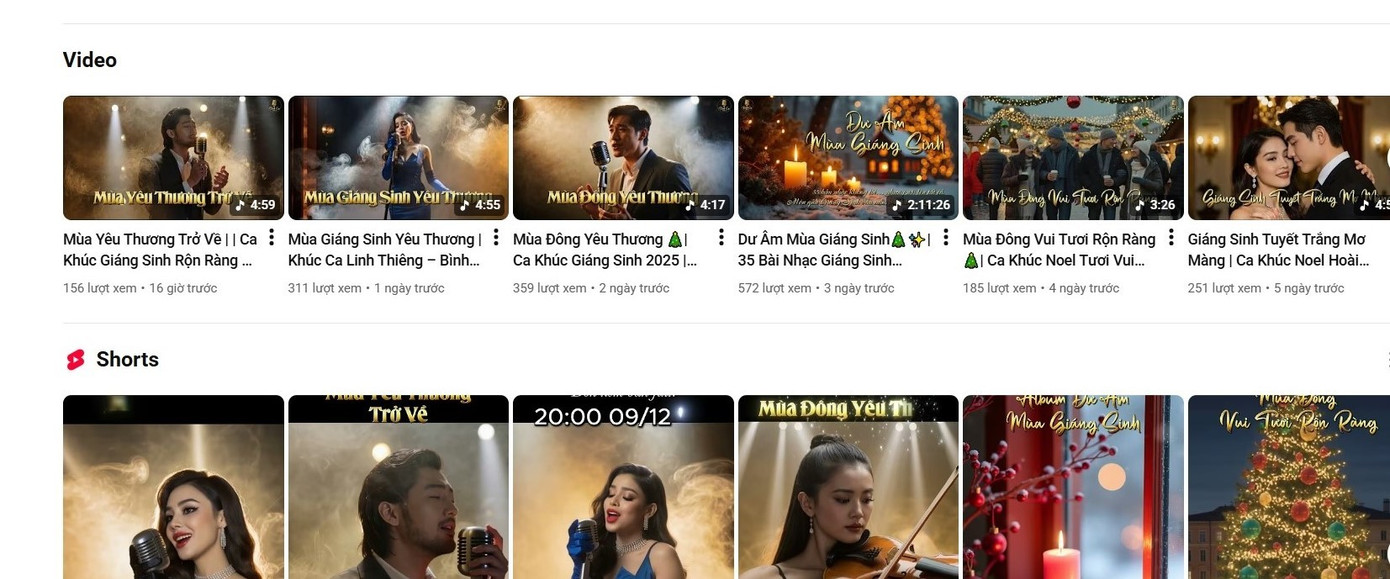
Task: Play the Christmas tree Short Vui Tươi Rộn Ràng
Action: point(1288,490)
